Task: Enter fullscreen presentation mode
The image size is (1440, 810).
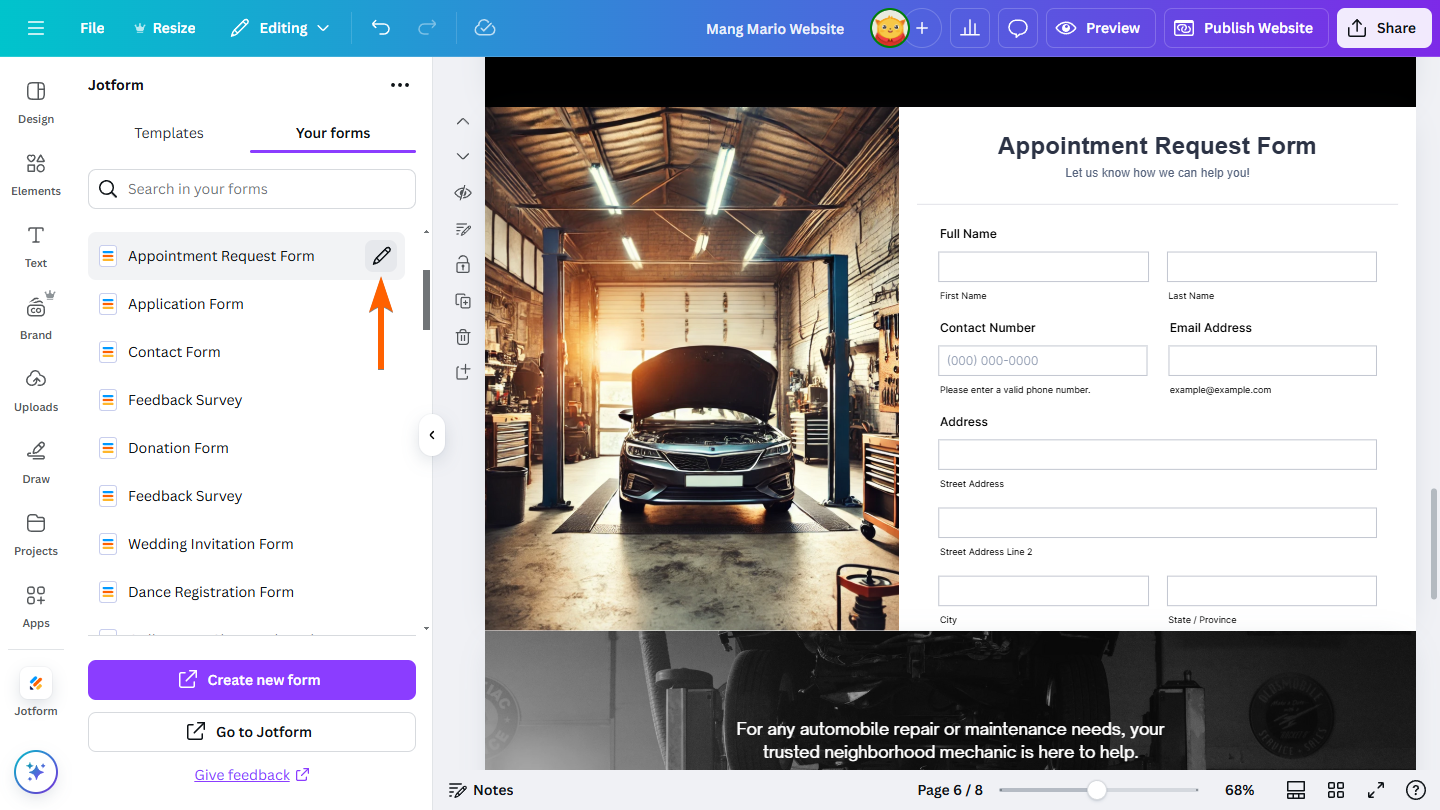Action: click(x=1376, y=790)
